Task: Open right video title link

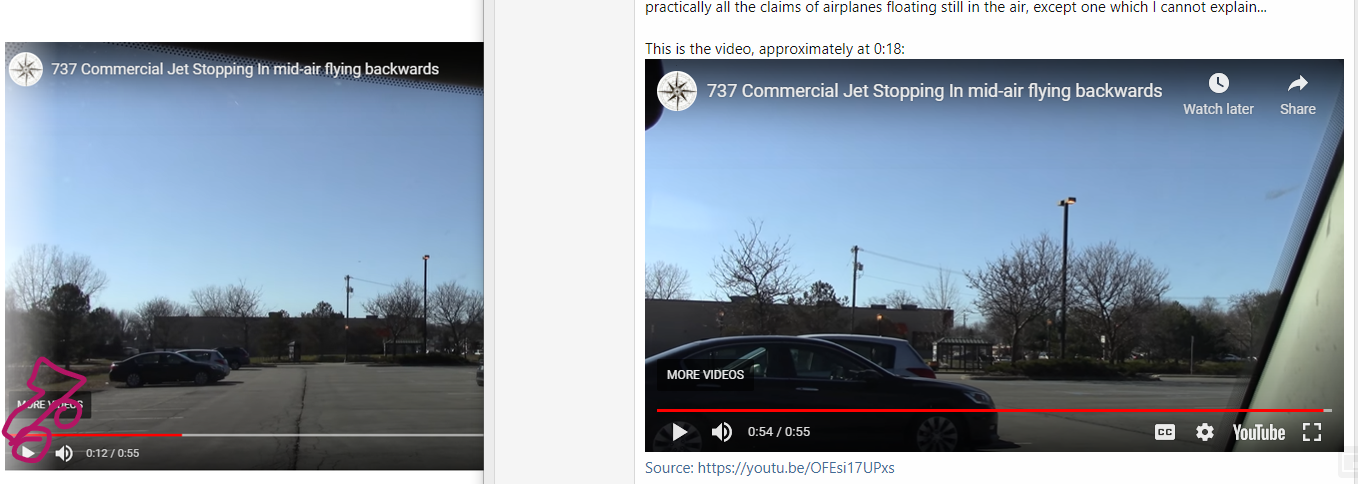Action: [x=934, y=91]
